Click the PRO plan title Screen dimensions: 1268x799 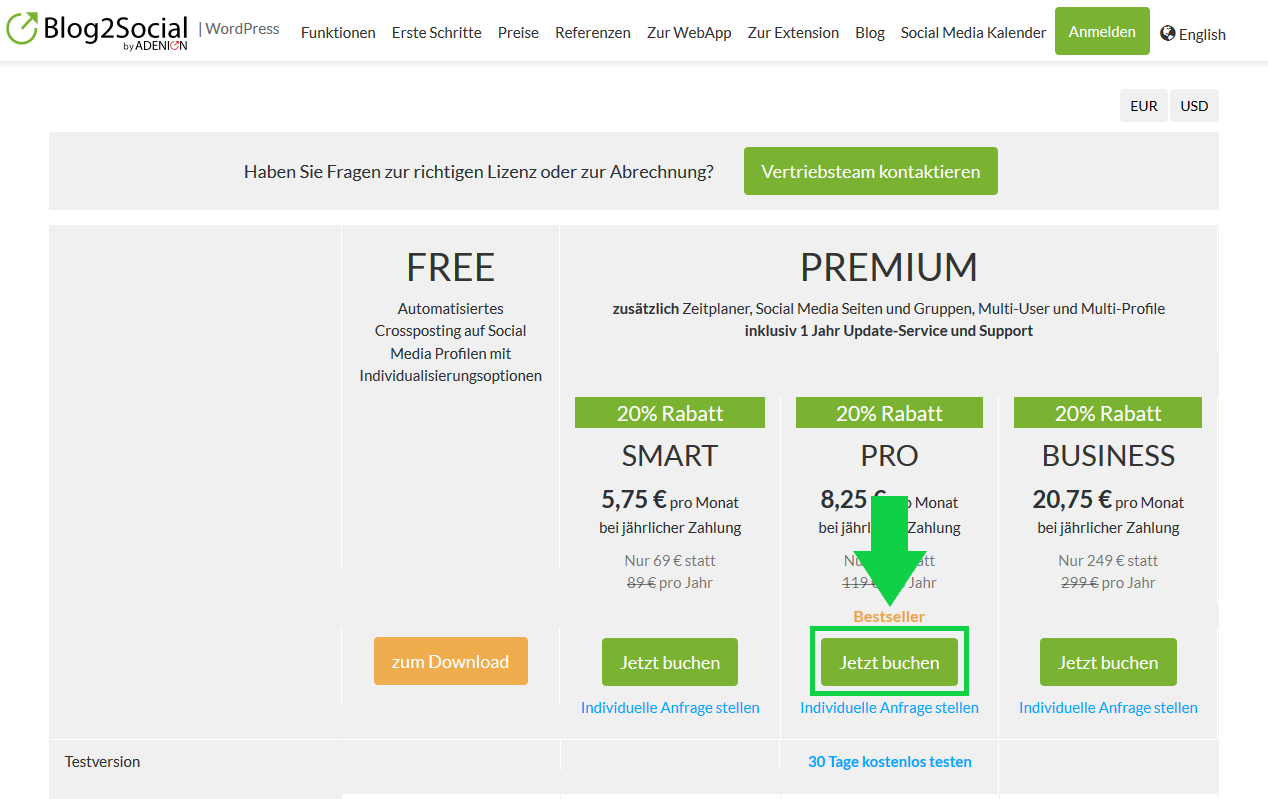tap(889, 455)
